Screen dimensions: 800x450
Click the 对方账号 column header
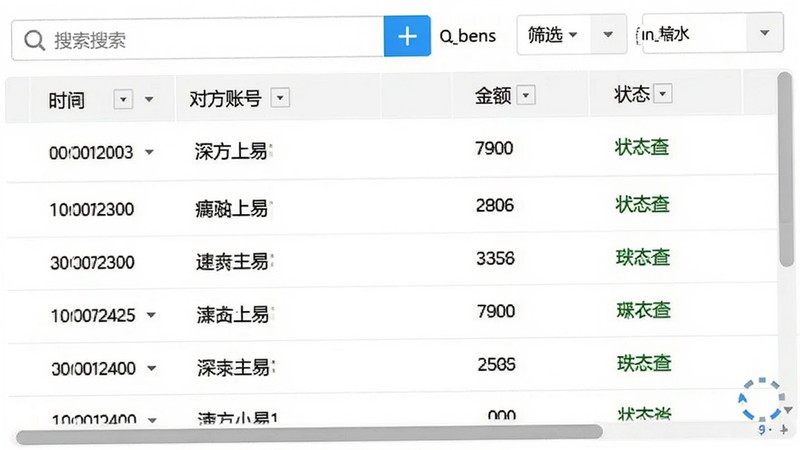pos(225,98)
